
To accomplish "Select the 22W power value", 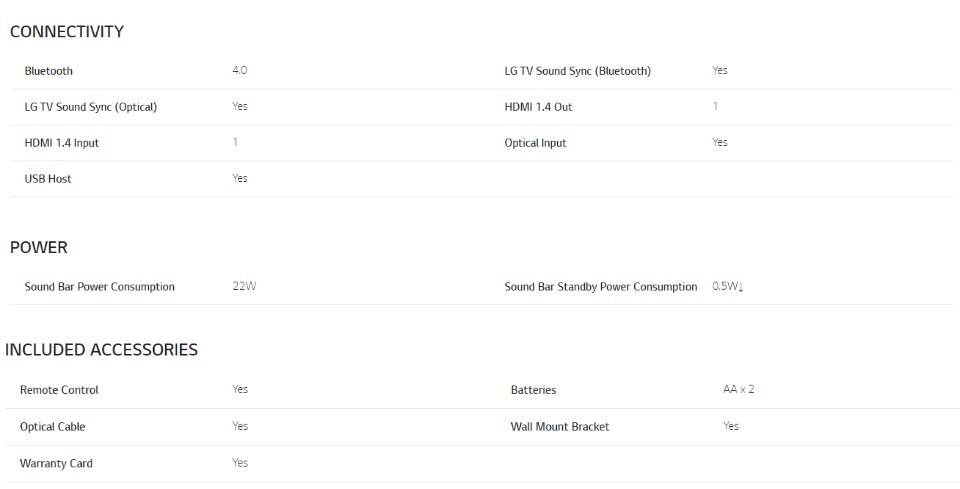I will [244, 286].
